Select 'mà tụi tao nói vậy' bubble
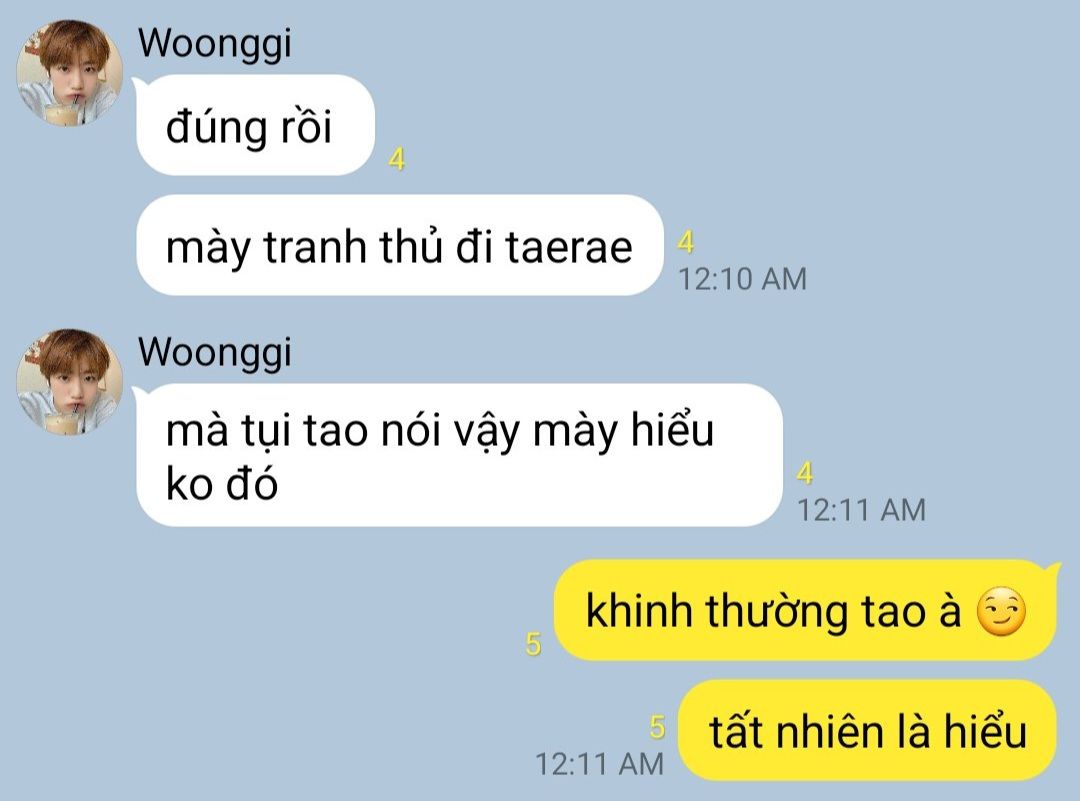1080x801 pixels. pyautogui.click(x=459, y=455)
